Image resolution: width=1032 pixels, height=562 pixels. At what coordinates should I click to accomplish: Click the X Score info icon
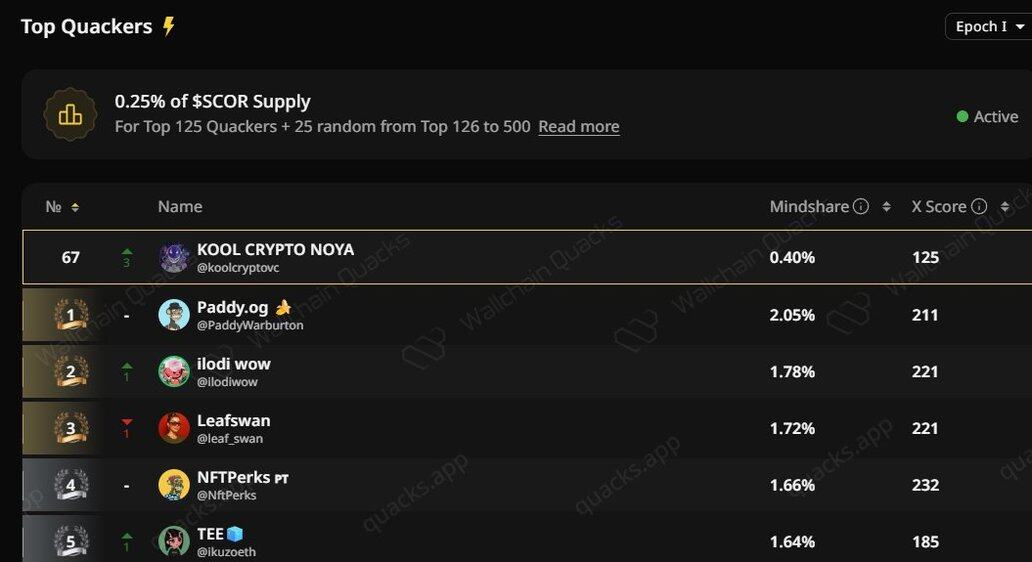(x=979, y=207)
